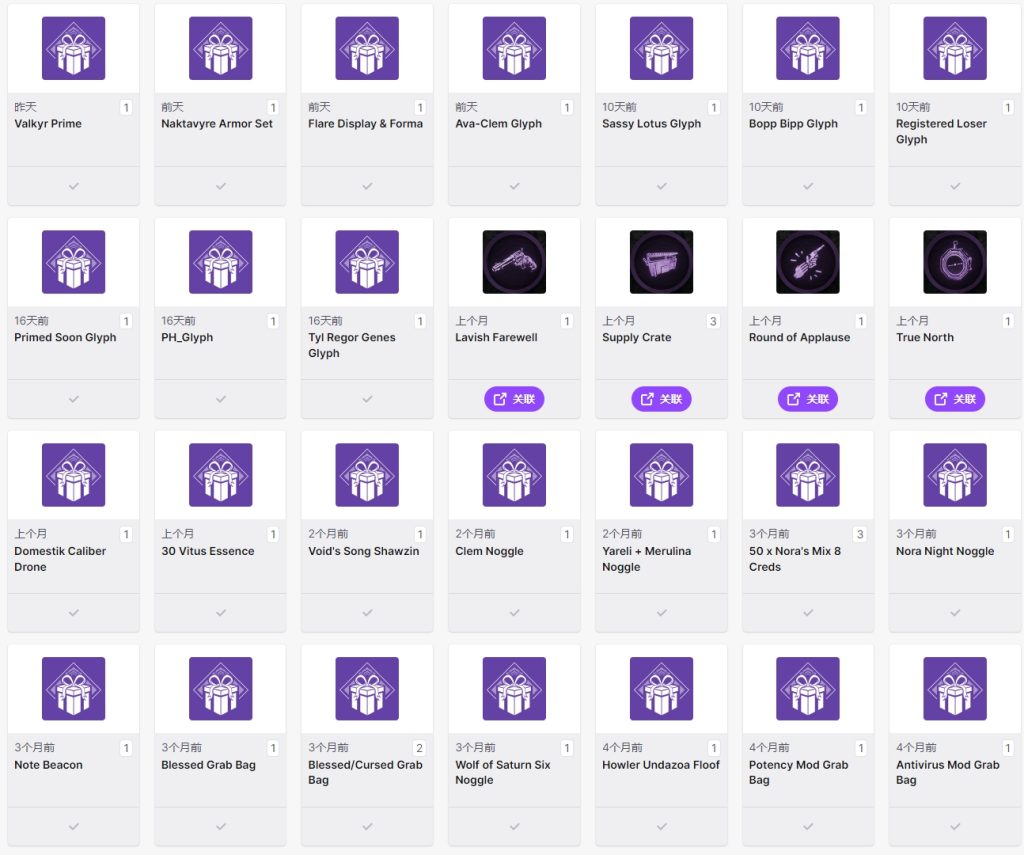
Task: Click the 'Valkyr Prime' item name
Action: coord(48,123)
